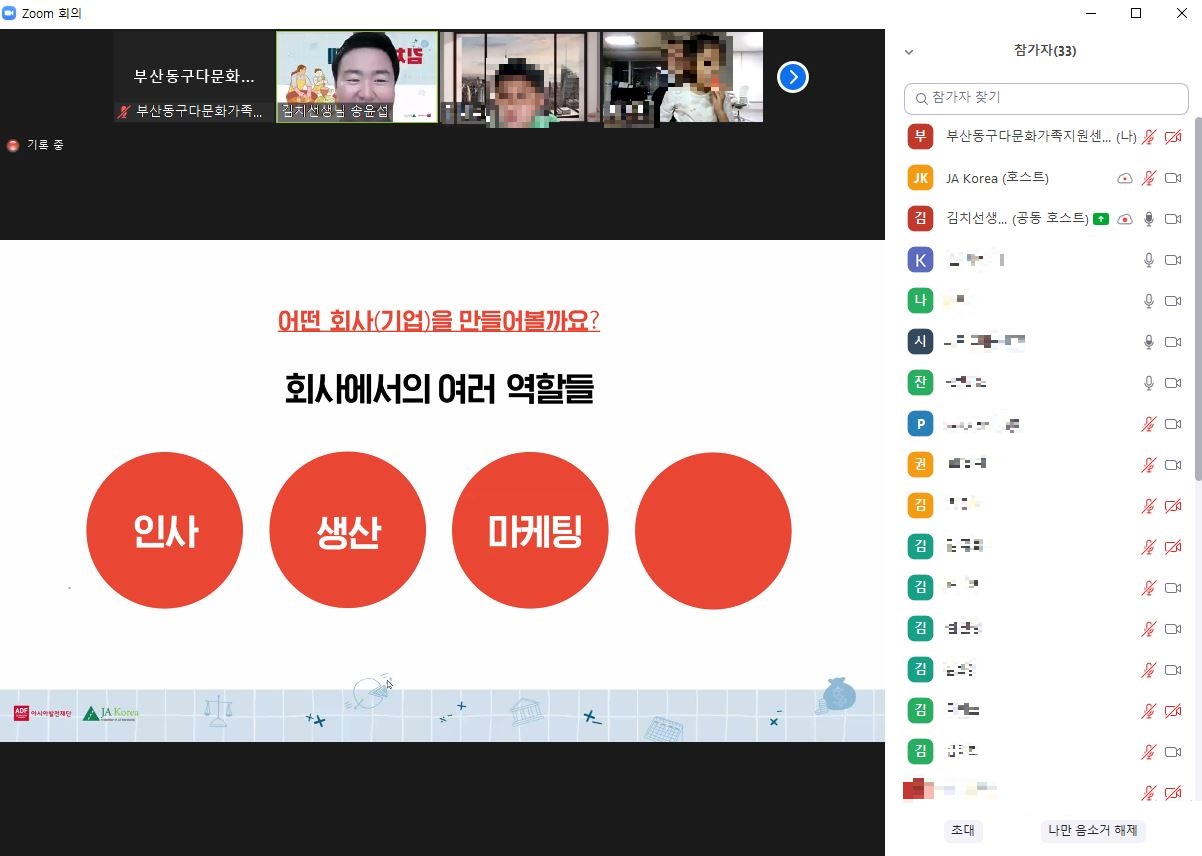Screen dimensions: 1202x856
Task: Click 김치선생's video camera icon
Action: point(1174,218)
